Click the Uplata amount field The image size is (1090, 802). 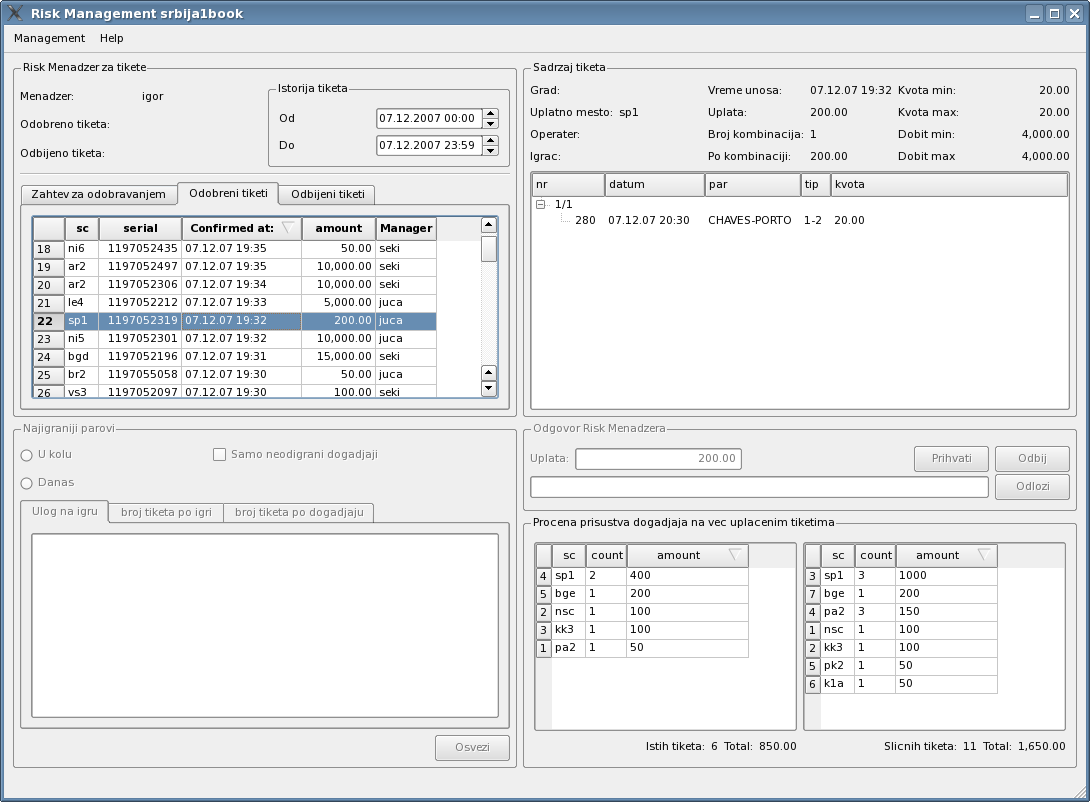coord(658,459)
